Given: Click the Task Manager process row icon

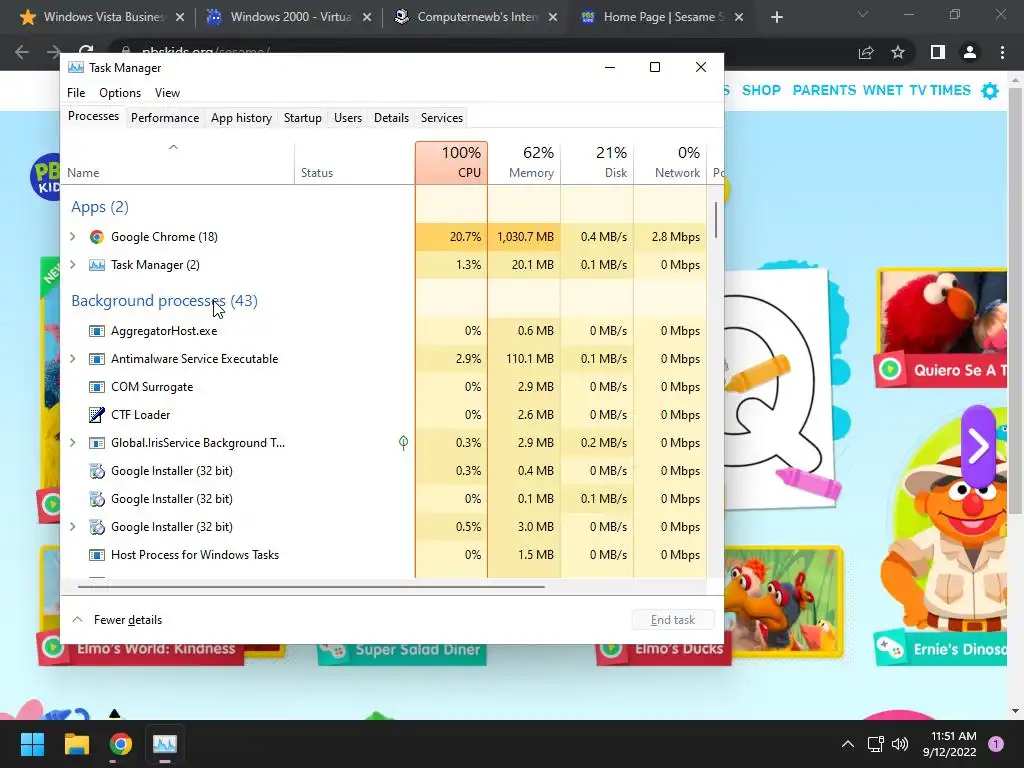Looking at the screenshot, I should coord(97,265).
